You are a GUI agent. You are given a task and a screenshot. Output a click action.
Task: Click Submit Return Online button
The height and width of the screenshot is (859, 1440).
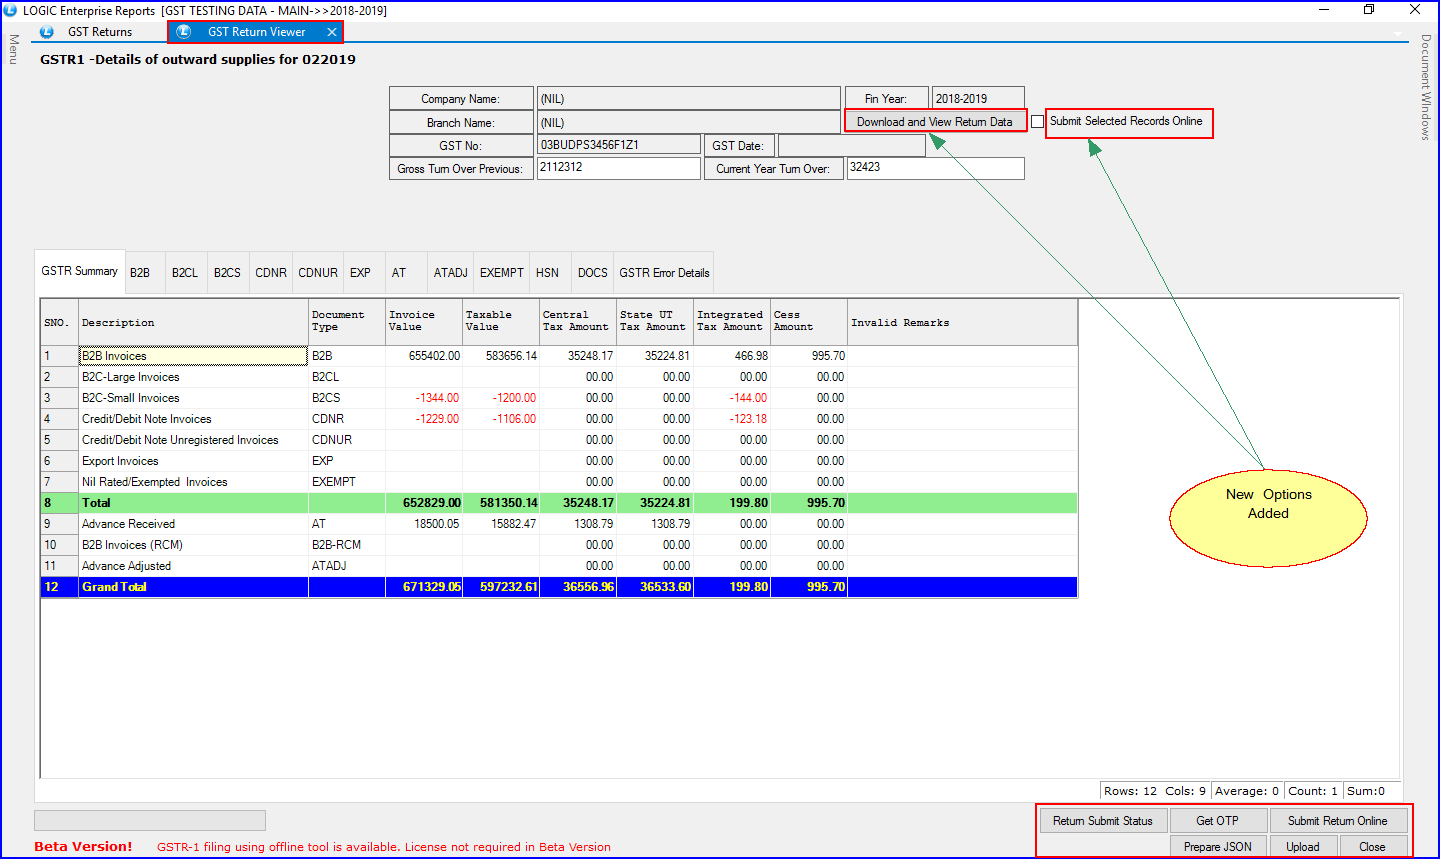click(x=1338, y=821)
